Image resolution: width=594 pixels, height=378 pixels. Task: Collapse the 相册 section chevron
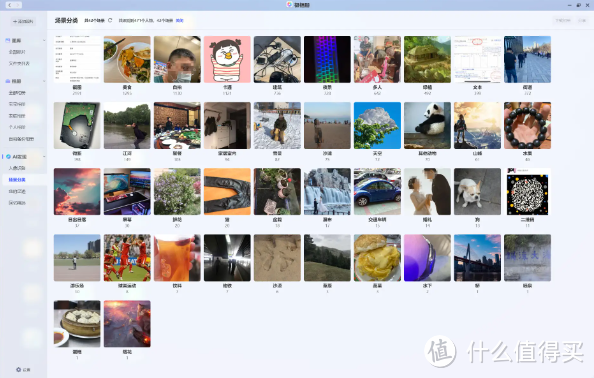point(44,81)
